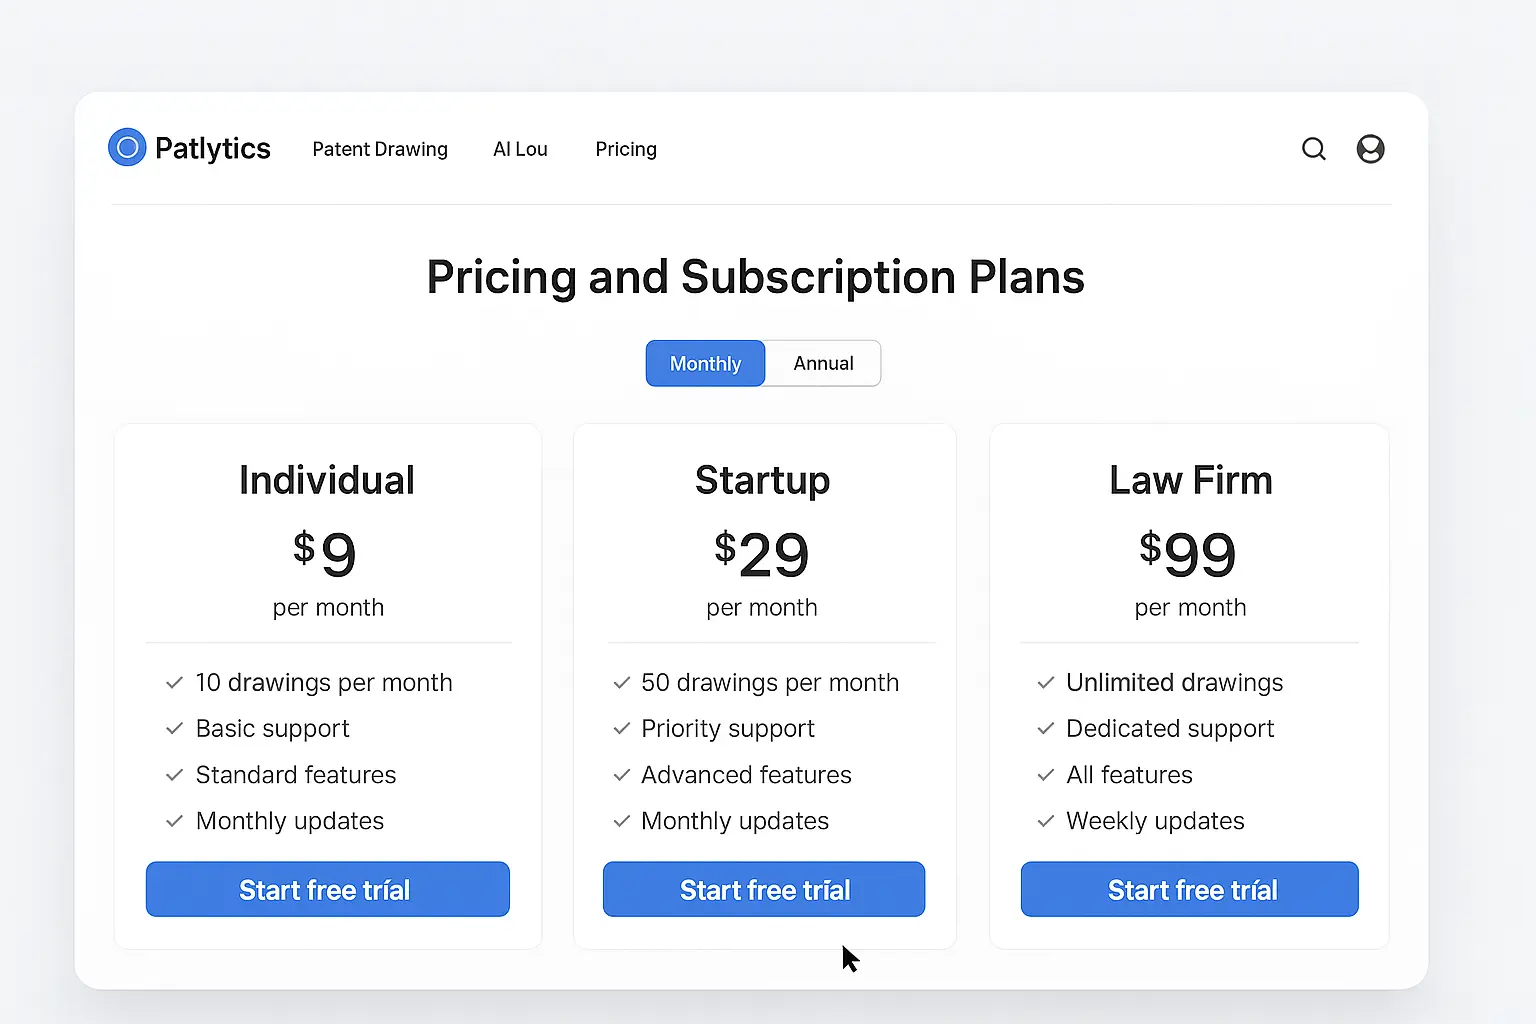The width and height of the screenshot is (1536, 1024).
Task: Click the Law Firm plan heading
Action: coord(1190,480)
